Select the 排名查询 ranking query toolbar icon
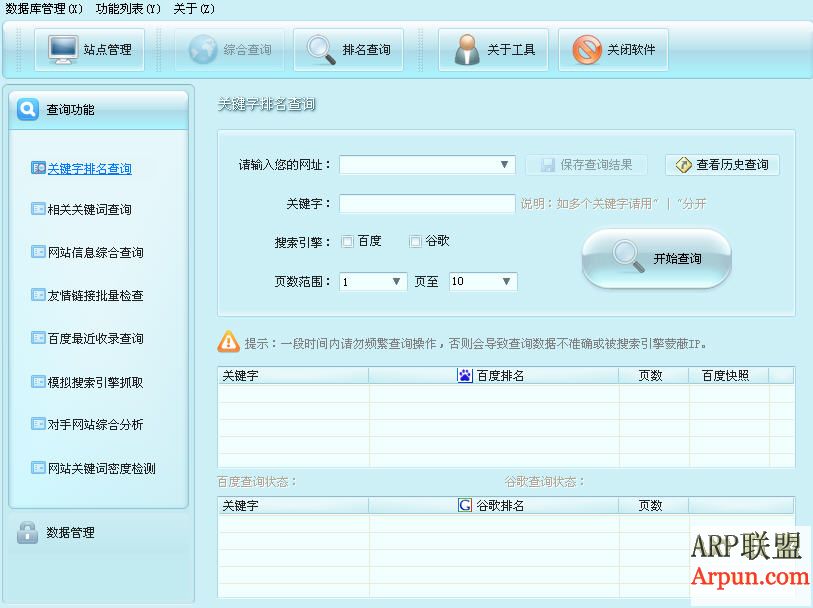The image size is (813, 608). (x=348, y=49)
